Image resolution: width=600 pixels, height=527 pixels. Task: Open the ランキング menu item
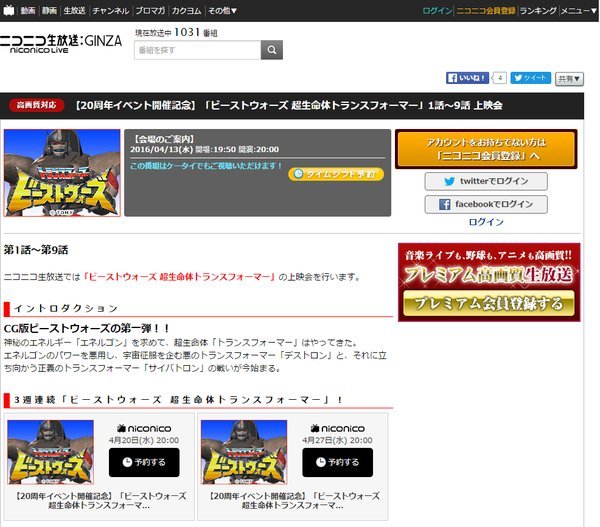click(538, 10)
